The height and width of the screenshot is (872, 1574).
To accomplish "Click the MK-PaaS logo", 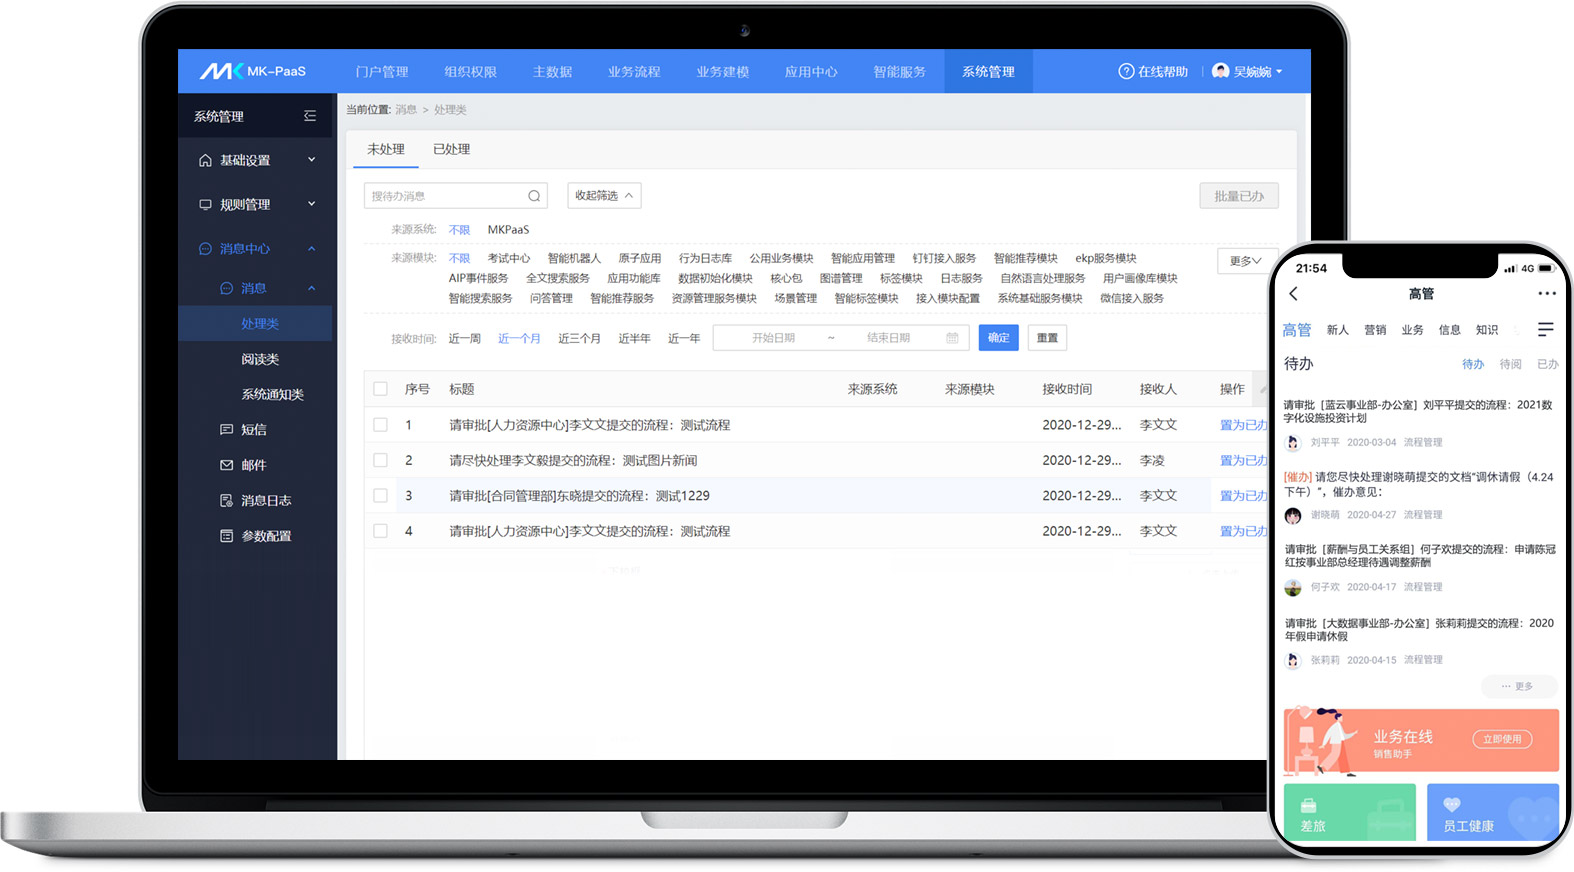I will click(253, 72).
